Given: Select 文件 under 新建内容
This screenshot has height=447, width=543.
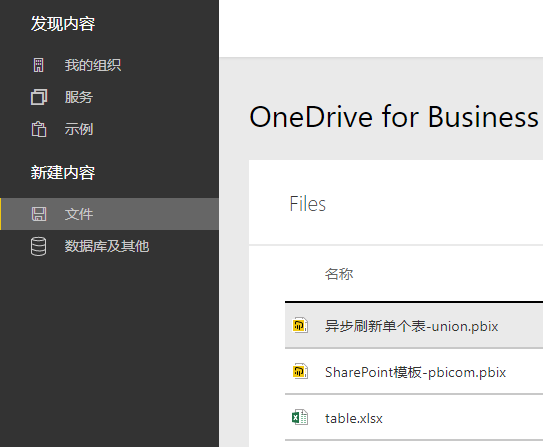Looking at the screenshot, I should point(109,214).
